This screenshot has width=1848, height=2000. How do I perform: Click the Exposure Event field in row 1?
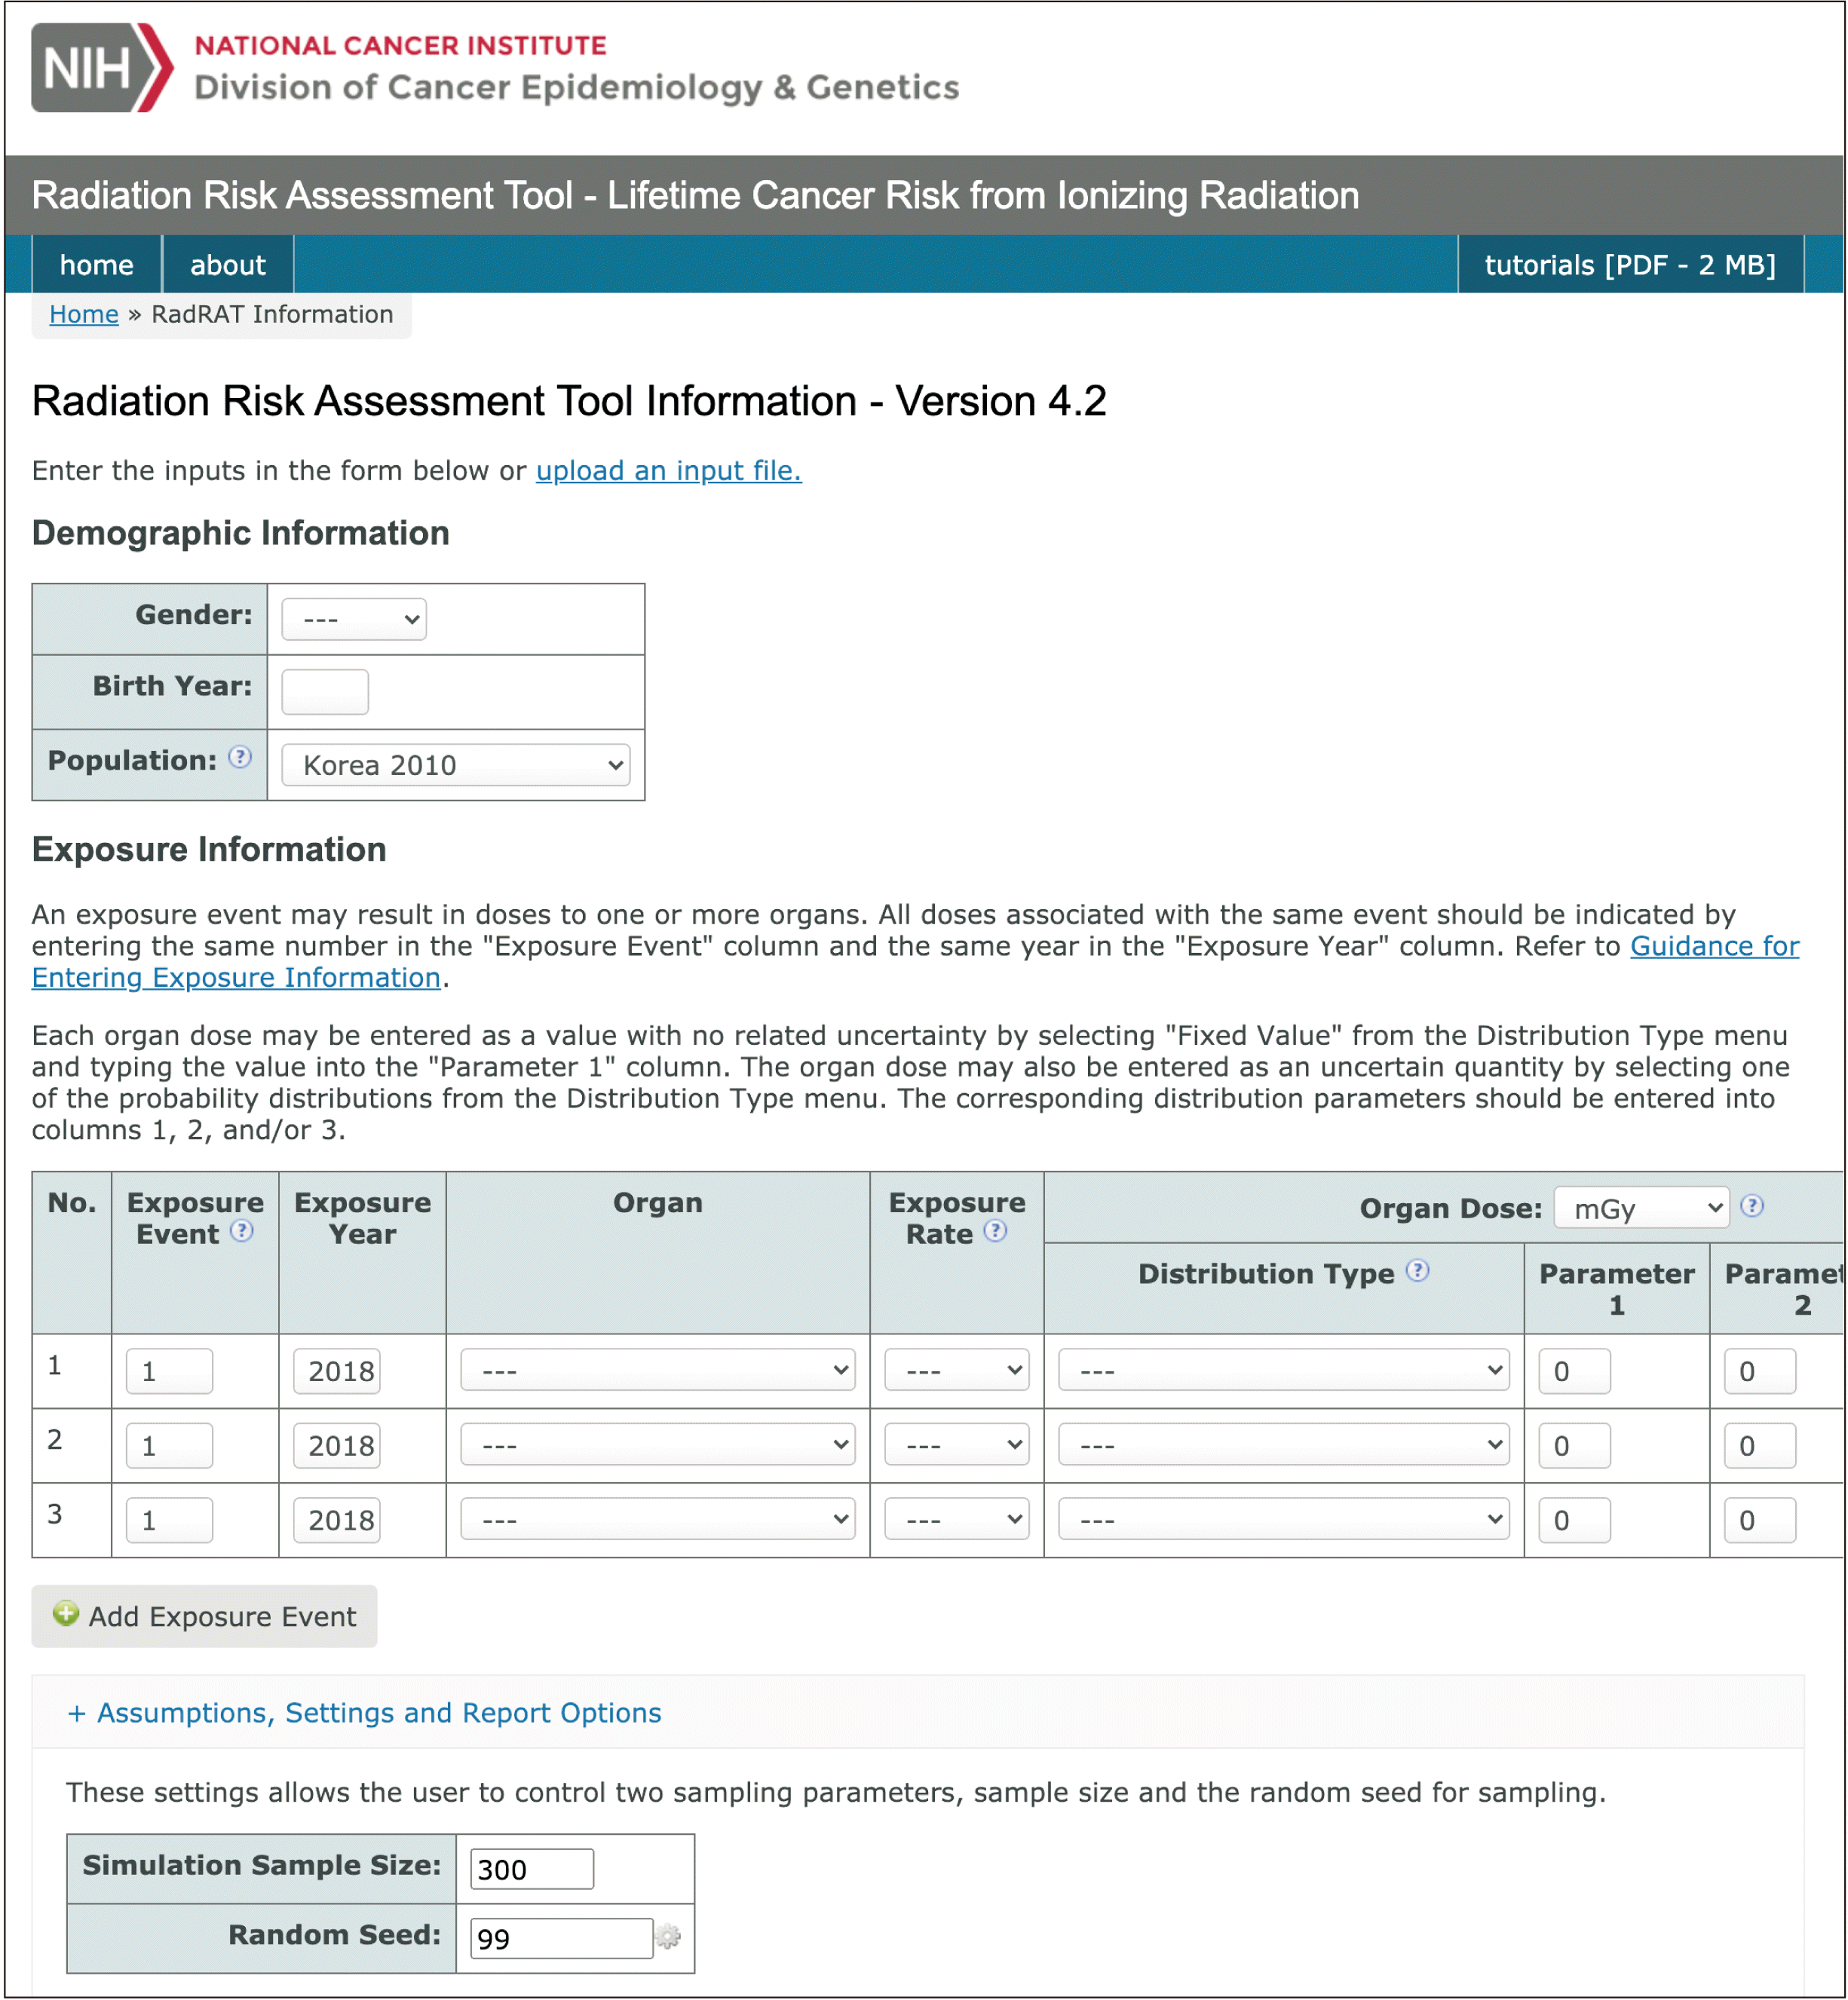(169, 1371)
